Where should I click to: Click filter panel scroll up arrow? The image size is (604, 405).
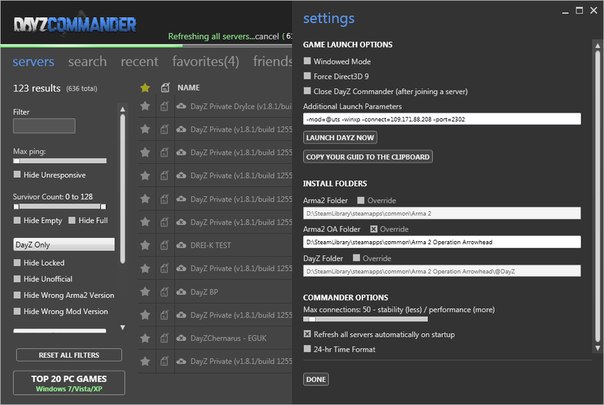point(122,109)
